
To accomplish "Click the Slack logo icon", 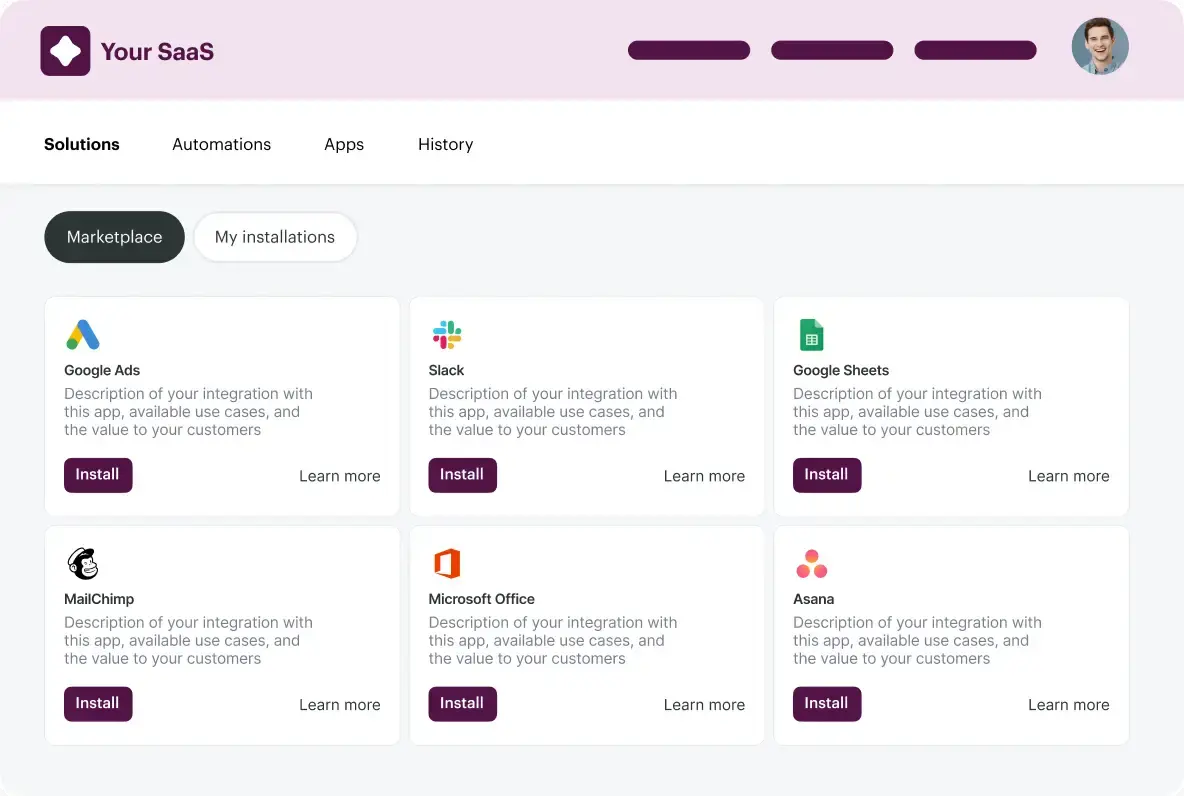I will tap(446, 335).
